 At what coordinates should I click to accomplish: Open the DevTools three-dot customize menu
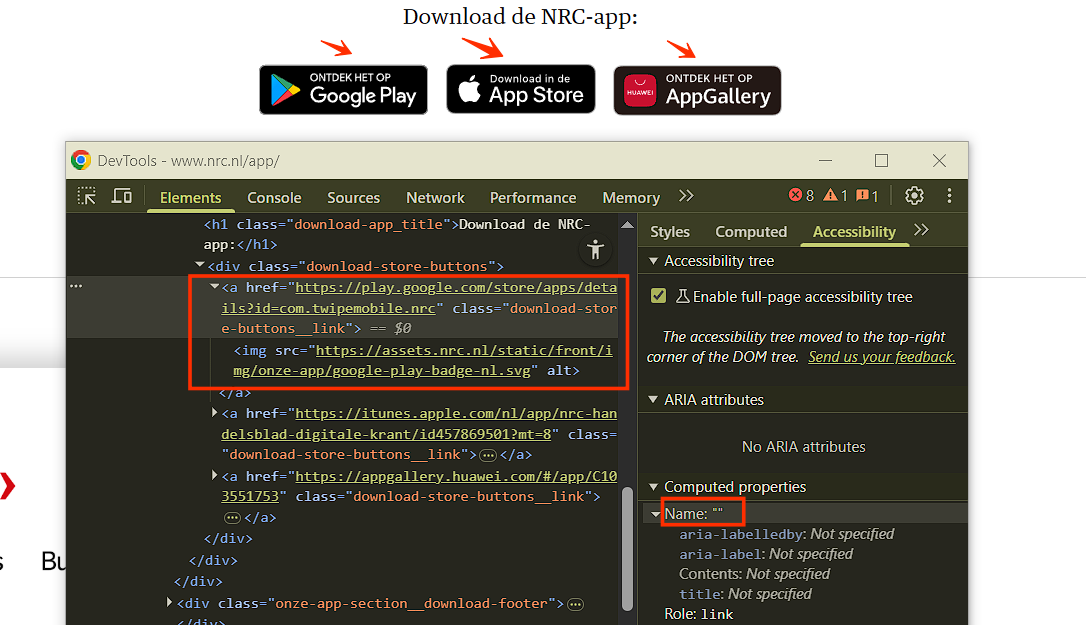pyautogui.click(x=949, y=196)
